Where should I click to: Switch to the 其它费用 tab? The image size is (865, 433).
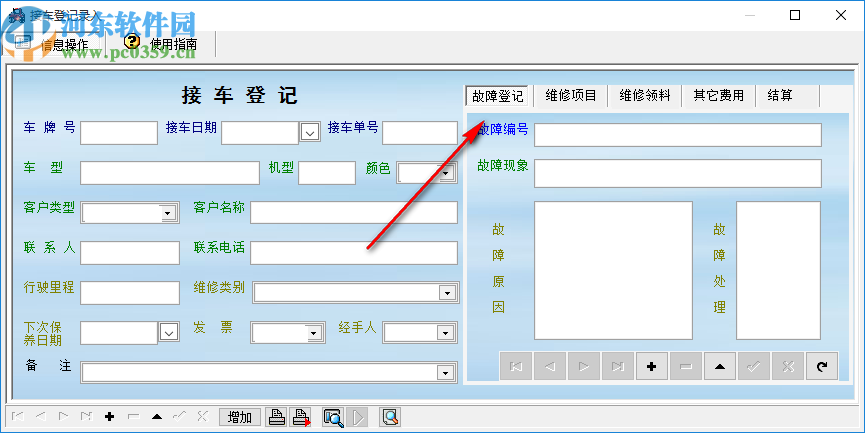click(718, 95)
